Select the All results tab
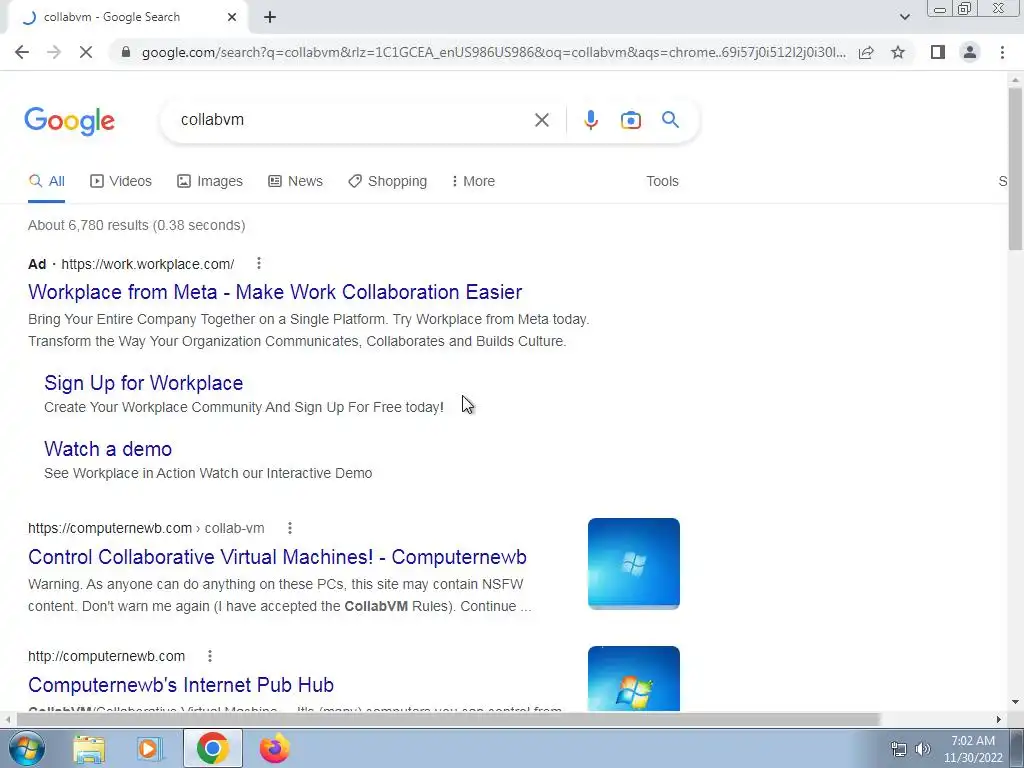Image resolution: width=1024 pixels, height=768 pixels. pyautogui.click(x=46, y=181)
